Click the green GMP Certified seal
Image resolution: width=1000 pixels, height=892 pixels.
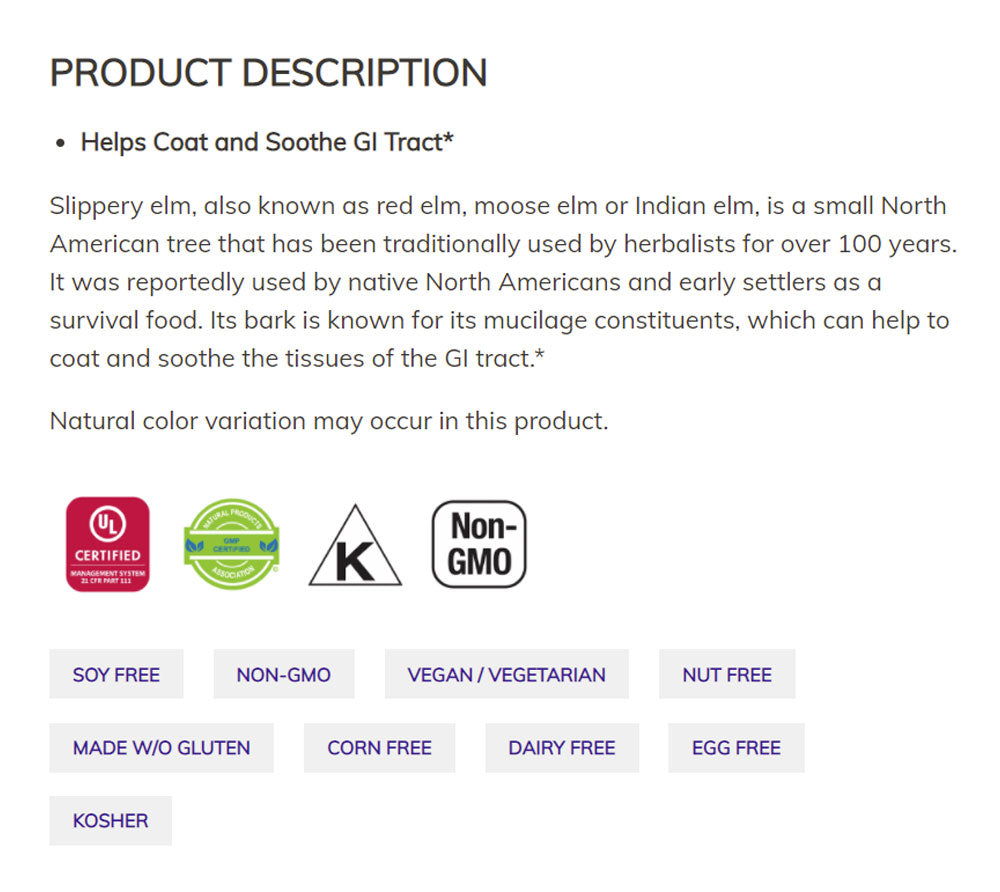[231, 544]
